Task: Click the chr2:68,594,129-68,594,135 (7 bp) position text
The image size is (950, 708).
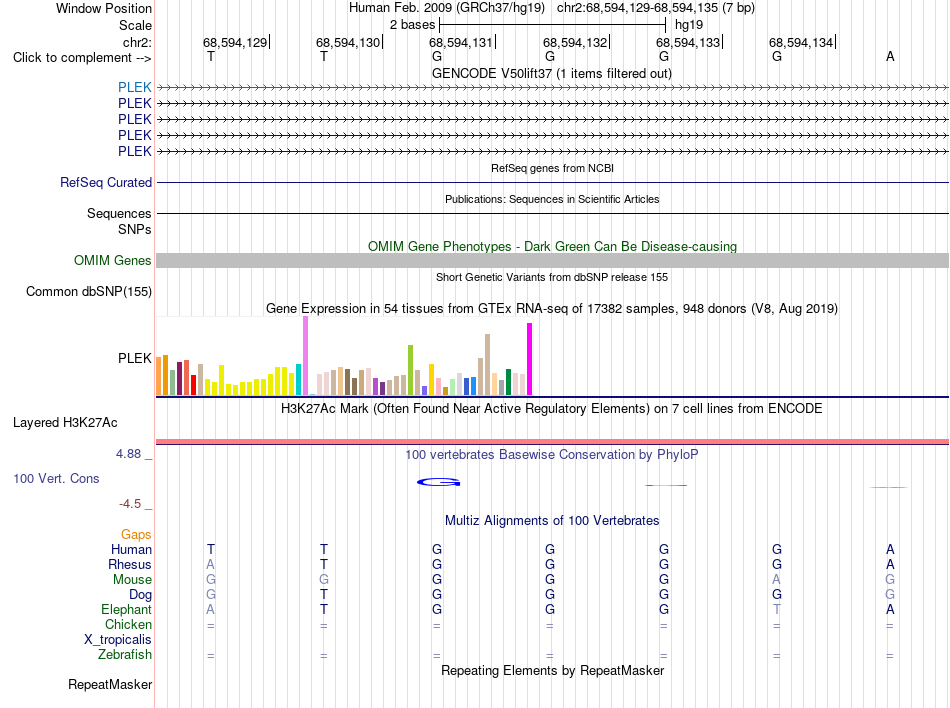Action: [x=656, y=8]
